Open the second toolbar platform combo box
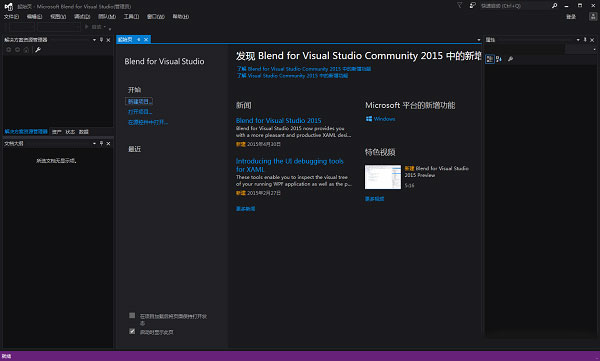600x361 pixels. (x=59, y=27)
